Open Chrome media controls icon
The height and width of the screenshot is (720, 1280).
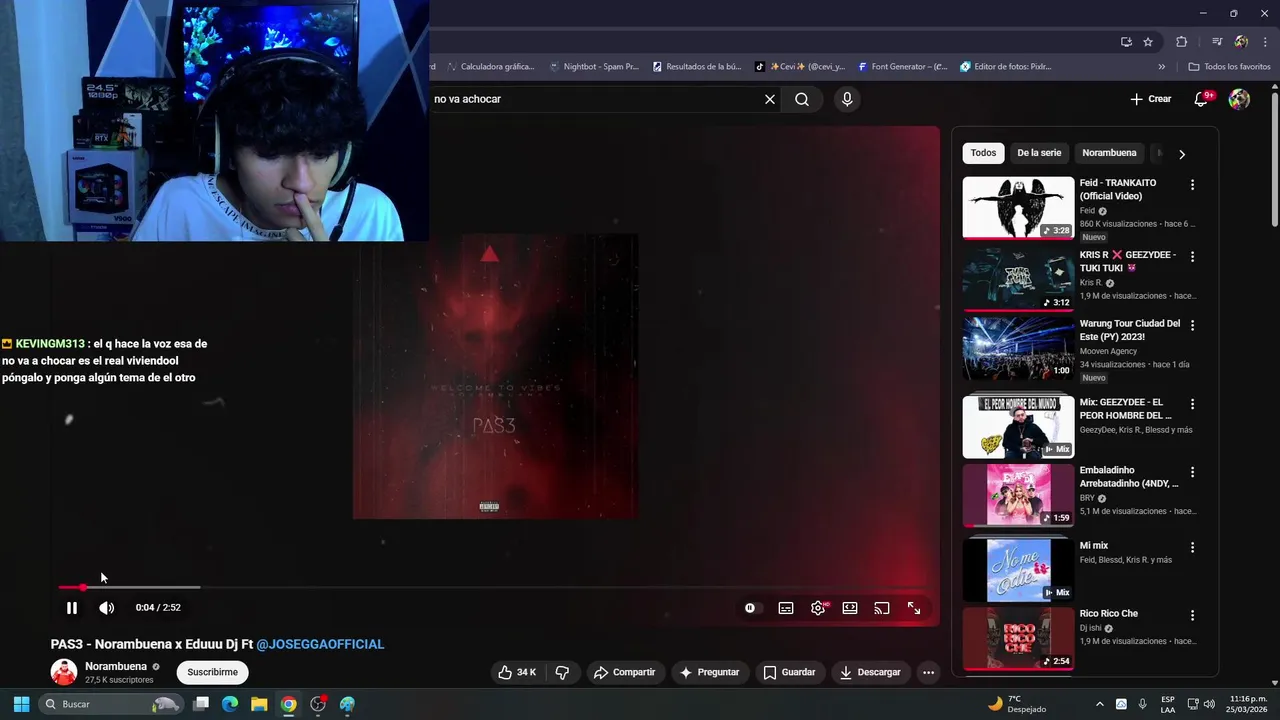[1217, 42]
